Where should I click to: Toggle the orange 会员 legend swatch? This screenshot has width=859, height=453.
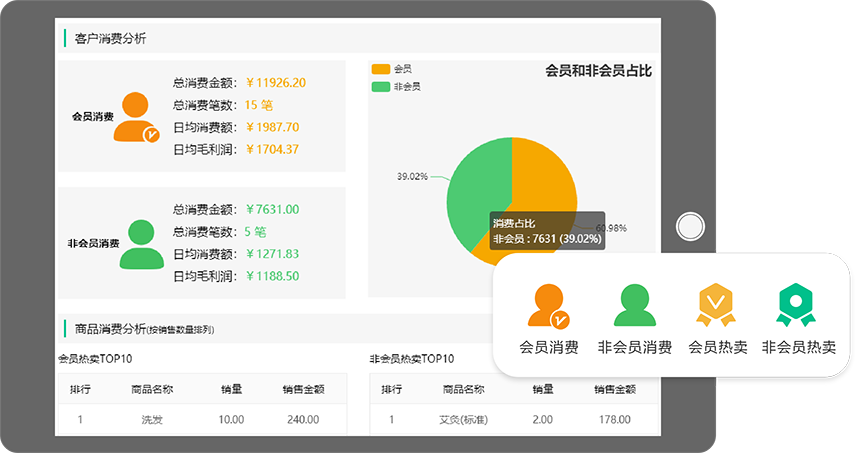point(381,69)
